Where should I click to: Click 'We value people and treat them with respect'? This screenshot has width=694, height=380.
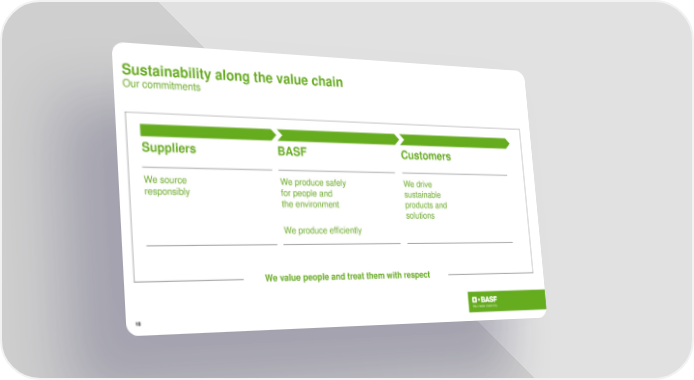(x=347, y=276)
